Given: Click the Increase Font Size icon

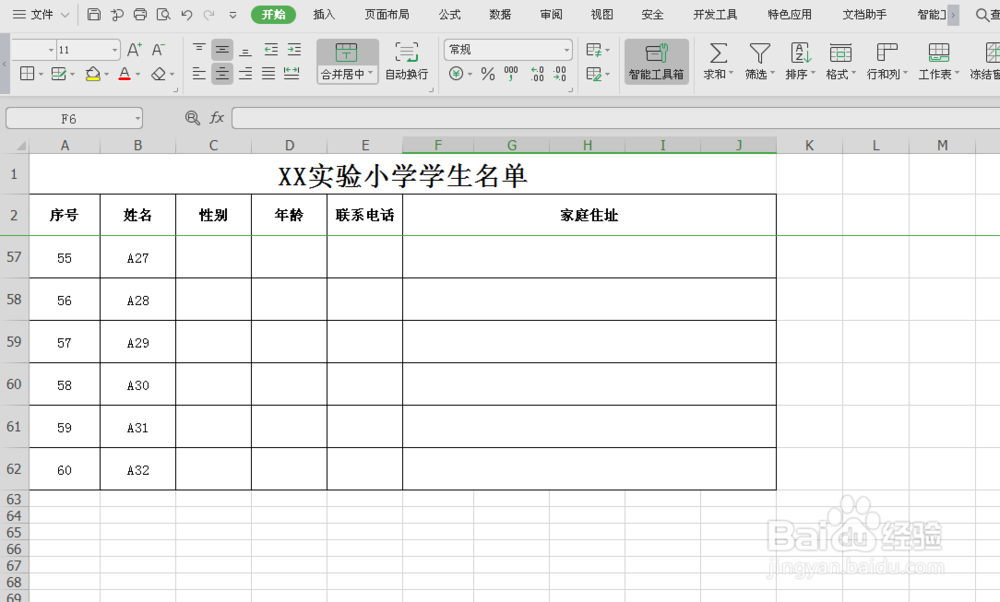Looking at the screenshot, I should point(133,47).
